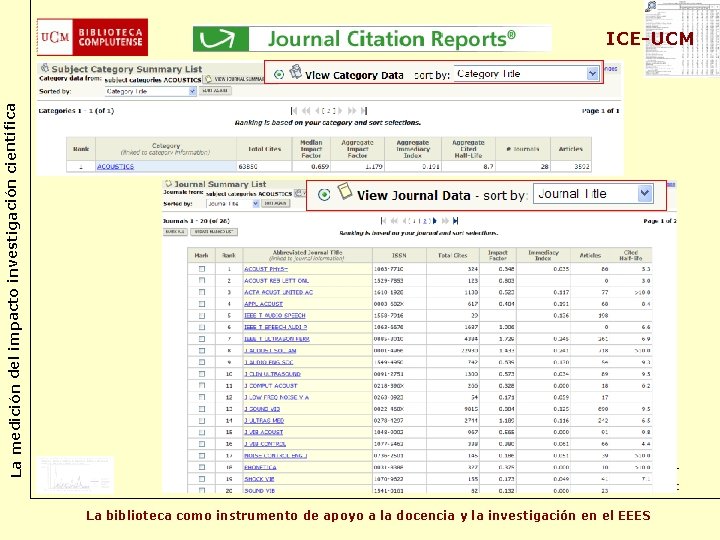Click the View Journal Summary List button
Screen dimensions: 720x540
[x=235, y=79]
